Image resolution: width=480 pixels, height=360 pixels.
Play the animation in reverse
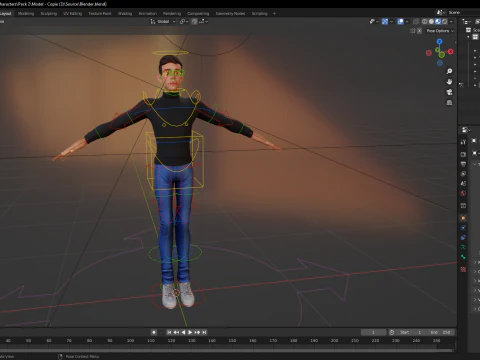(x=183, y=332)
